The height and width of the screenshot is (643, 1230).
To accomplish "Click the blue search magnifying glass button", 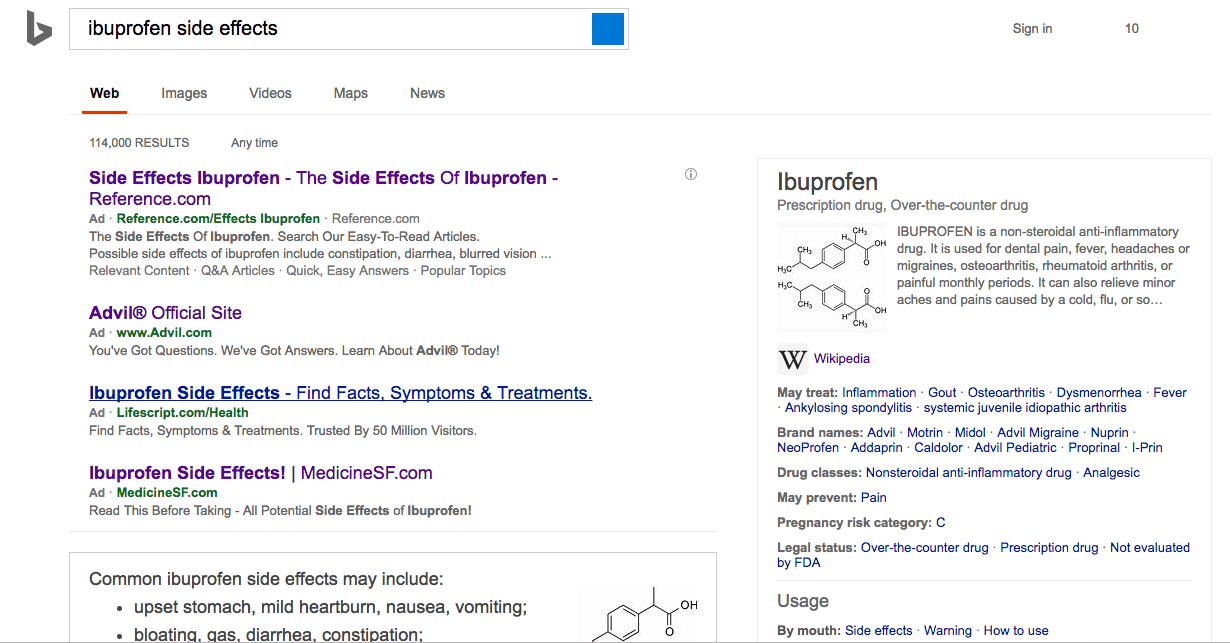I will 607,29.
